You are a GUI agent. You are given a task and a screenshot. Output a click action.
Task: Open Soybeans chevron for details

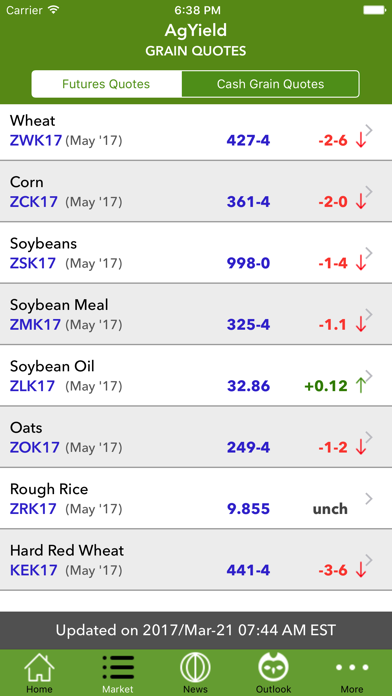coord(369,253)
